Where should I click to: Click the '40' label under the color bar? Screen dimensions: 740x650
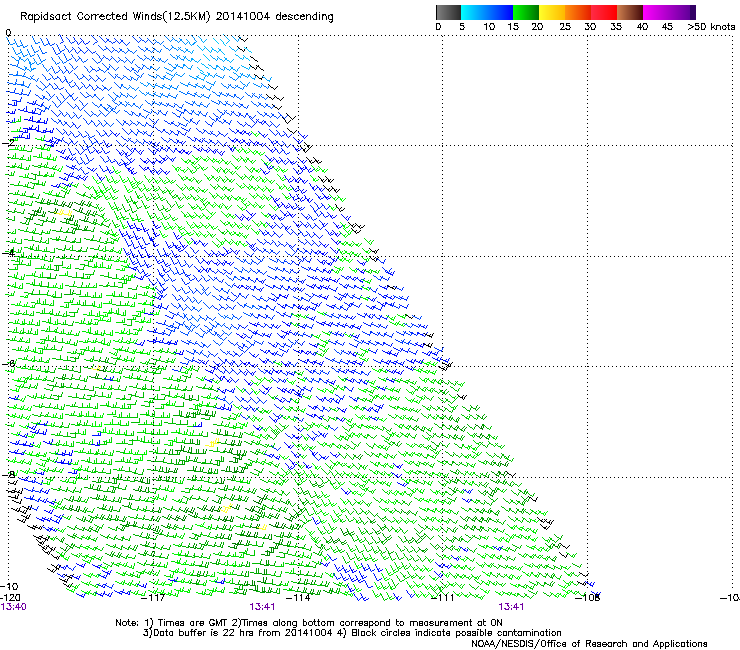642,26
